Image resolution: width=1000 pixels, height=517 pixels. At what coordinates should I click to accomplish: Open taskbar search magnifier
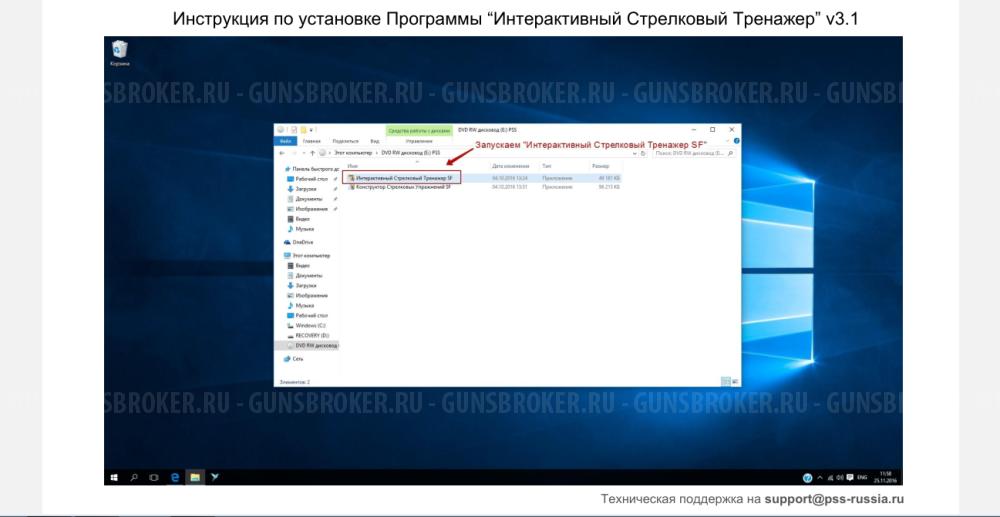pyautogui.click(x=134, y=476)
